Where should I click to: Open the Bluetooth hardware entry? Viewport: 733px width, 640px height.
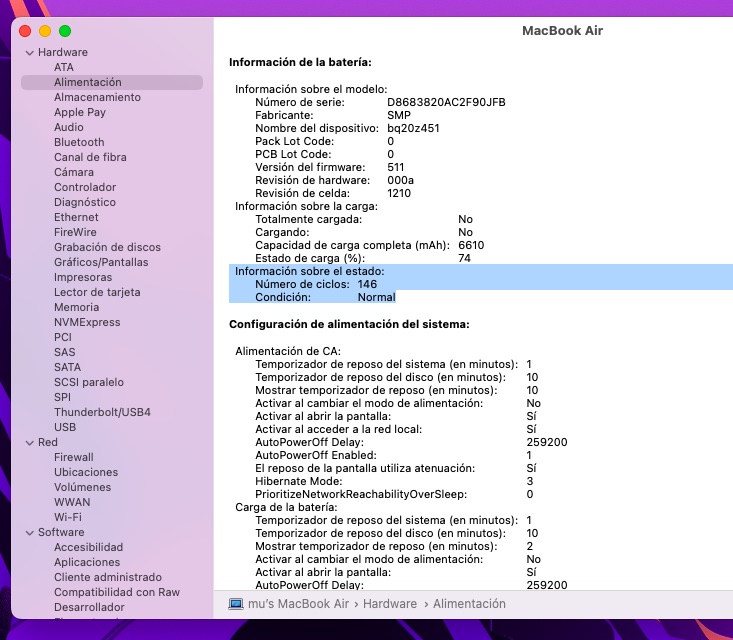(79, 142)
